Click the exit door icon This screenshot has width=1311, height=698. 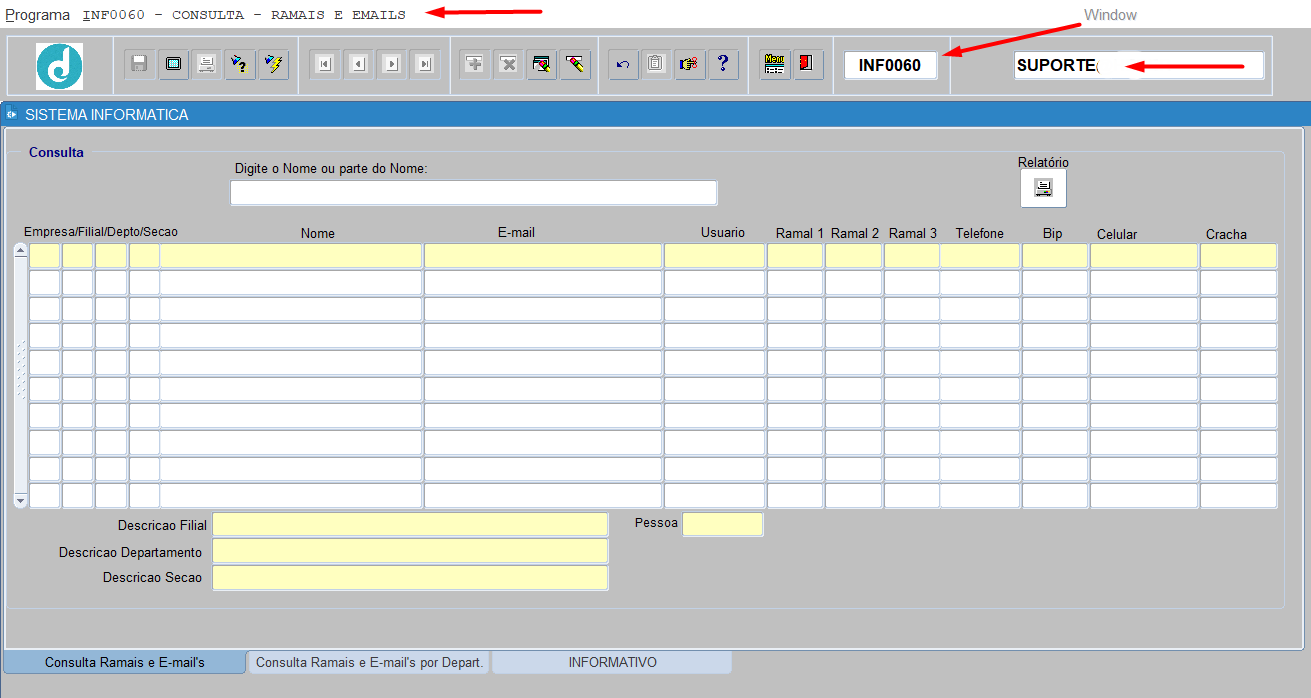807,64
